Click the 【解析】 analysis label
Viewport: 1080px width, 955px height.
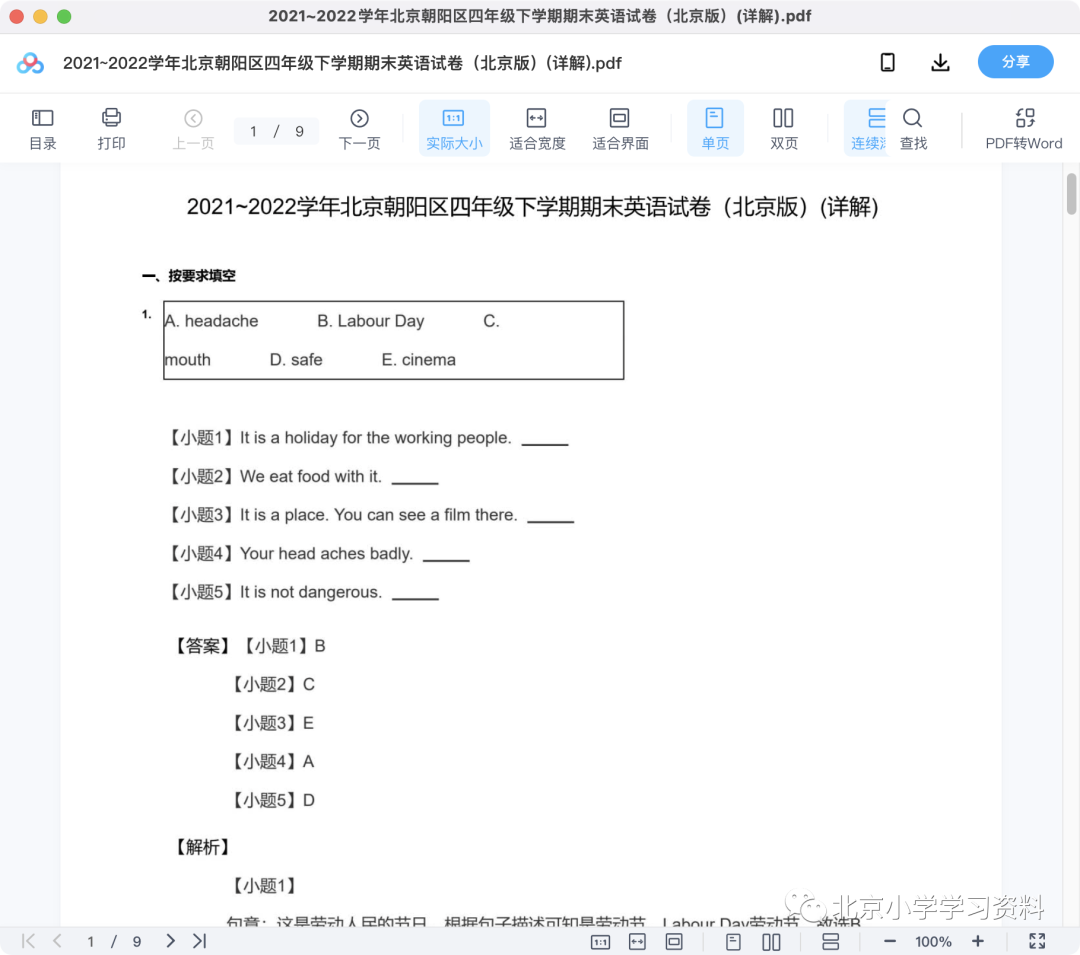pos(202,847)
